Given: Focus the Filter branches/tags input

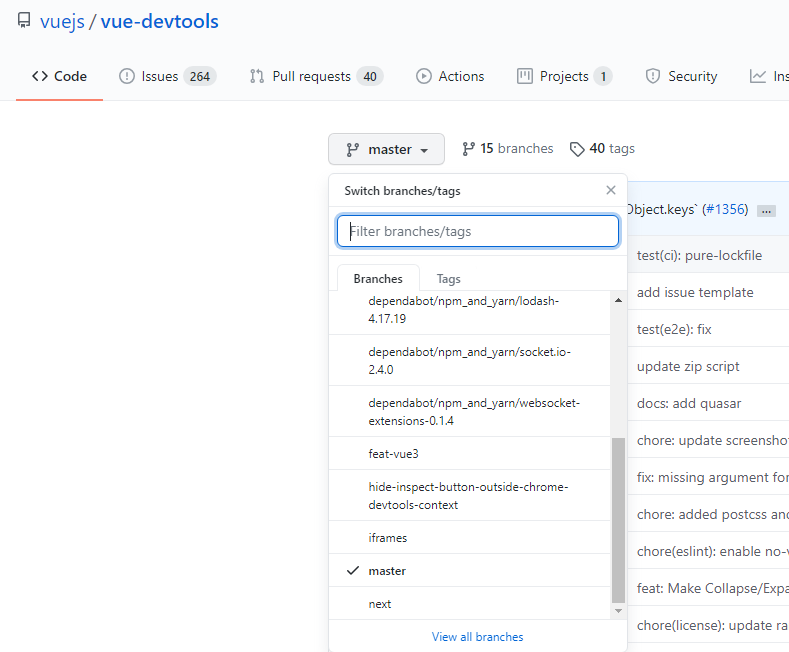Looking at the screenshot, I should 478,231.
